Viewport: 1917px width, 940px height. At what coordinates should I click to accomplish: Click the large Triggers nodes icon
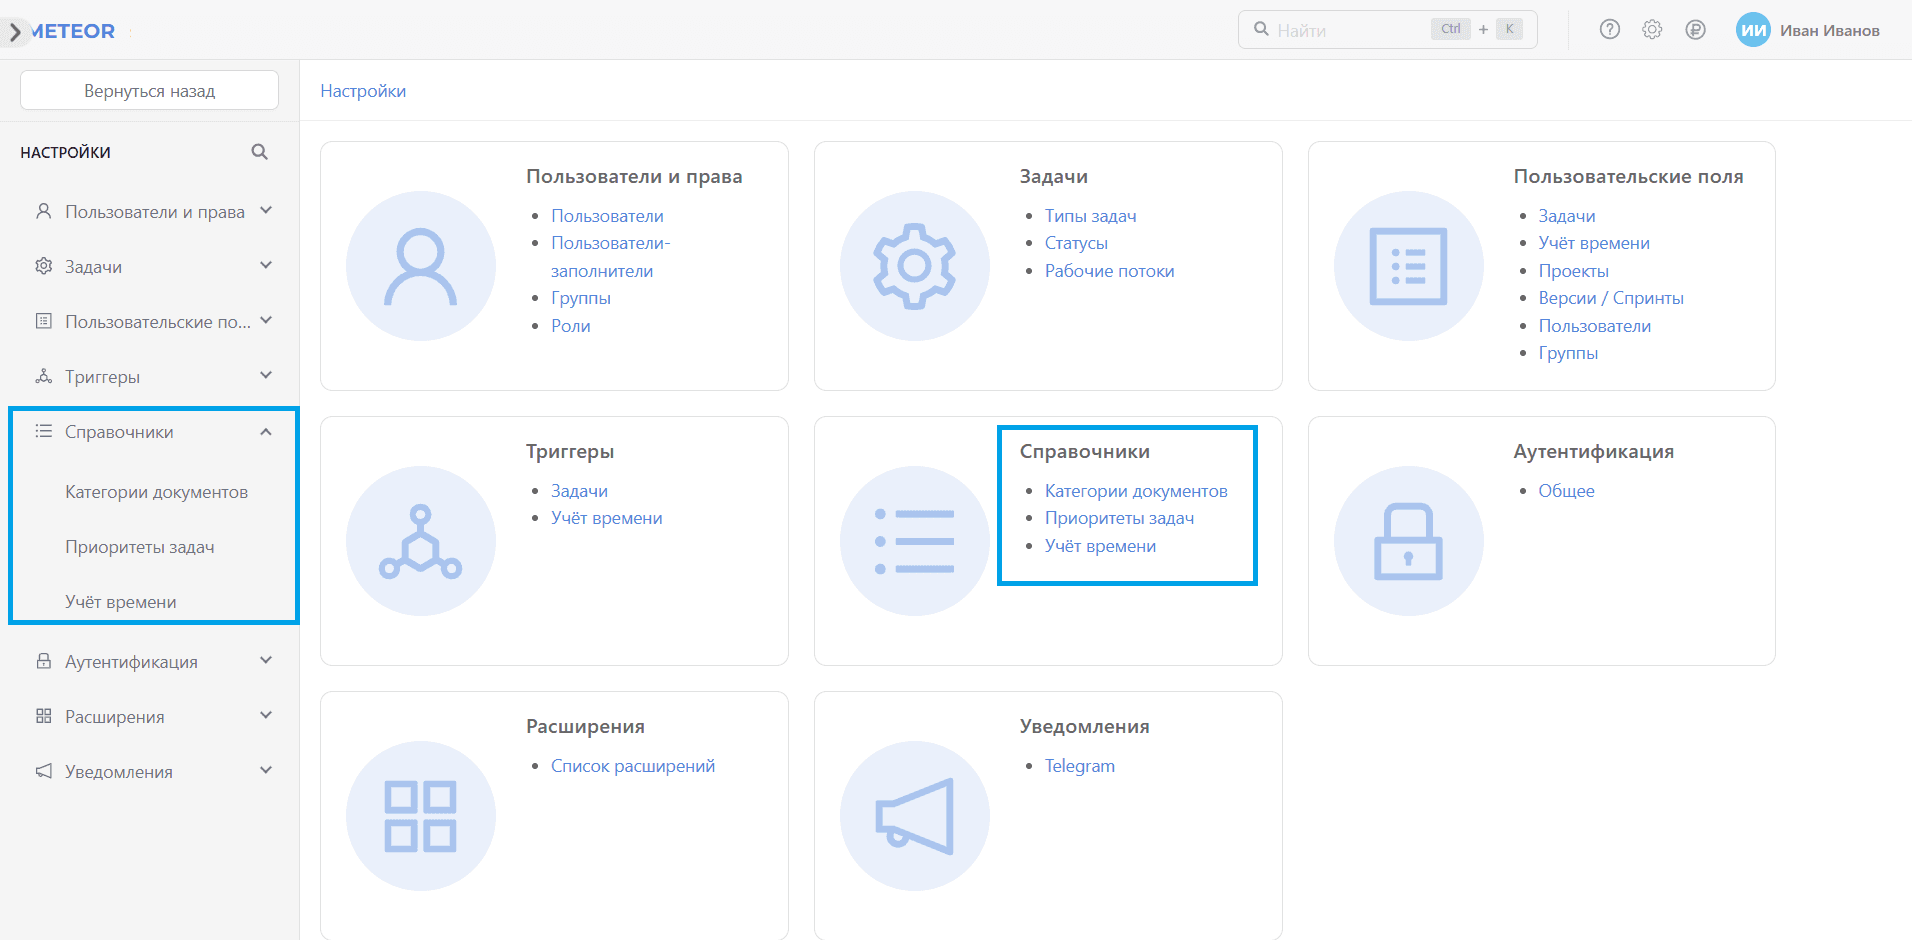tap(420, 541)
